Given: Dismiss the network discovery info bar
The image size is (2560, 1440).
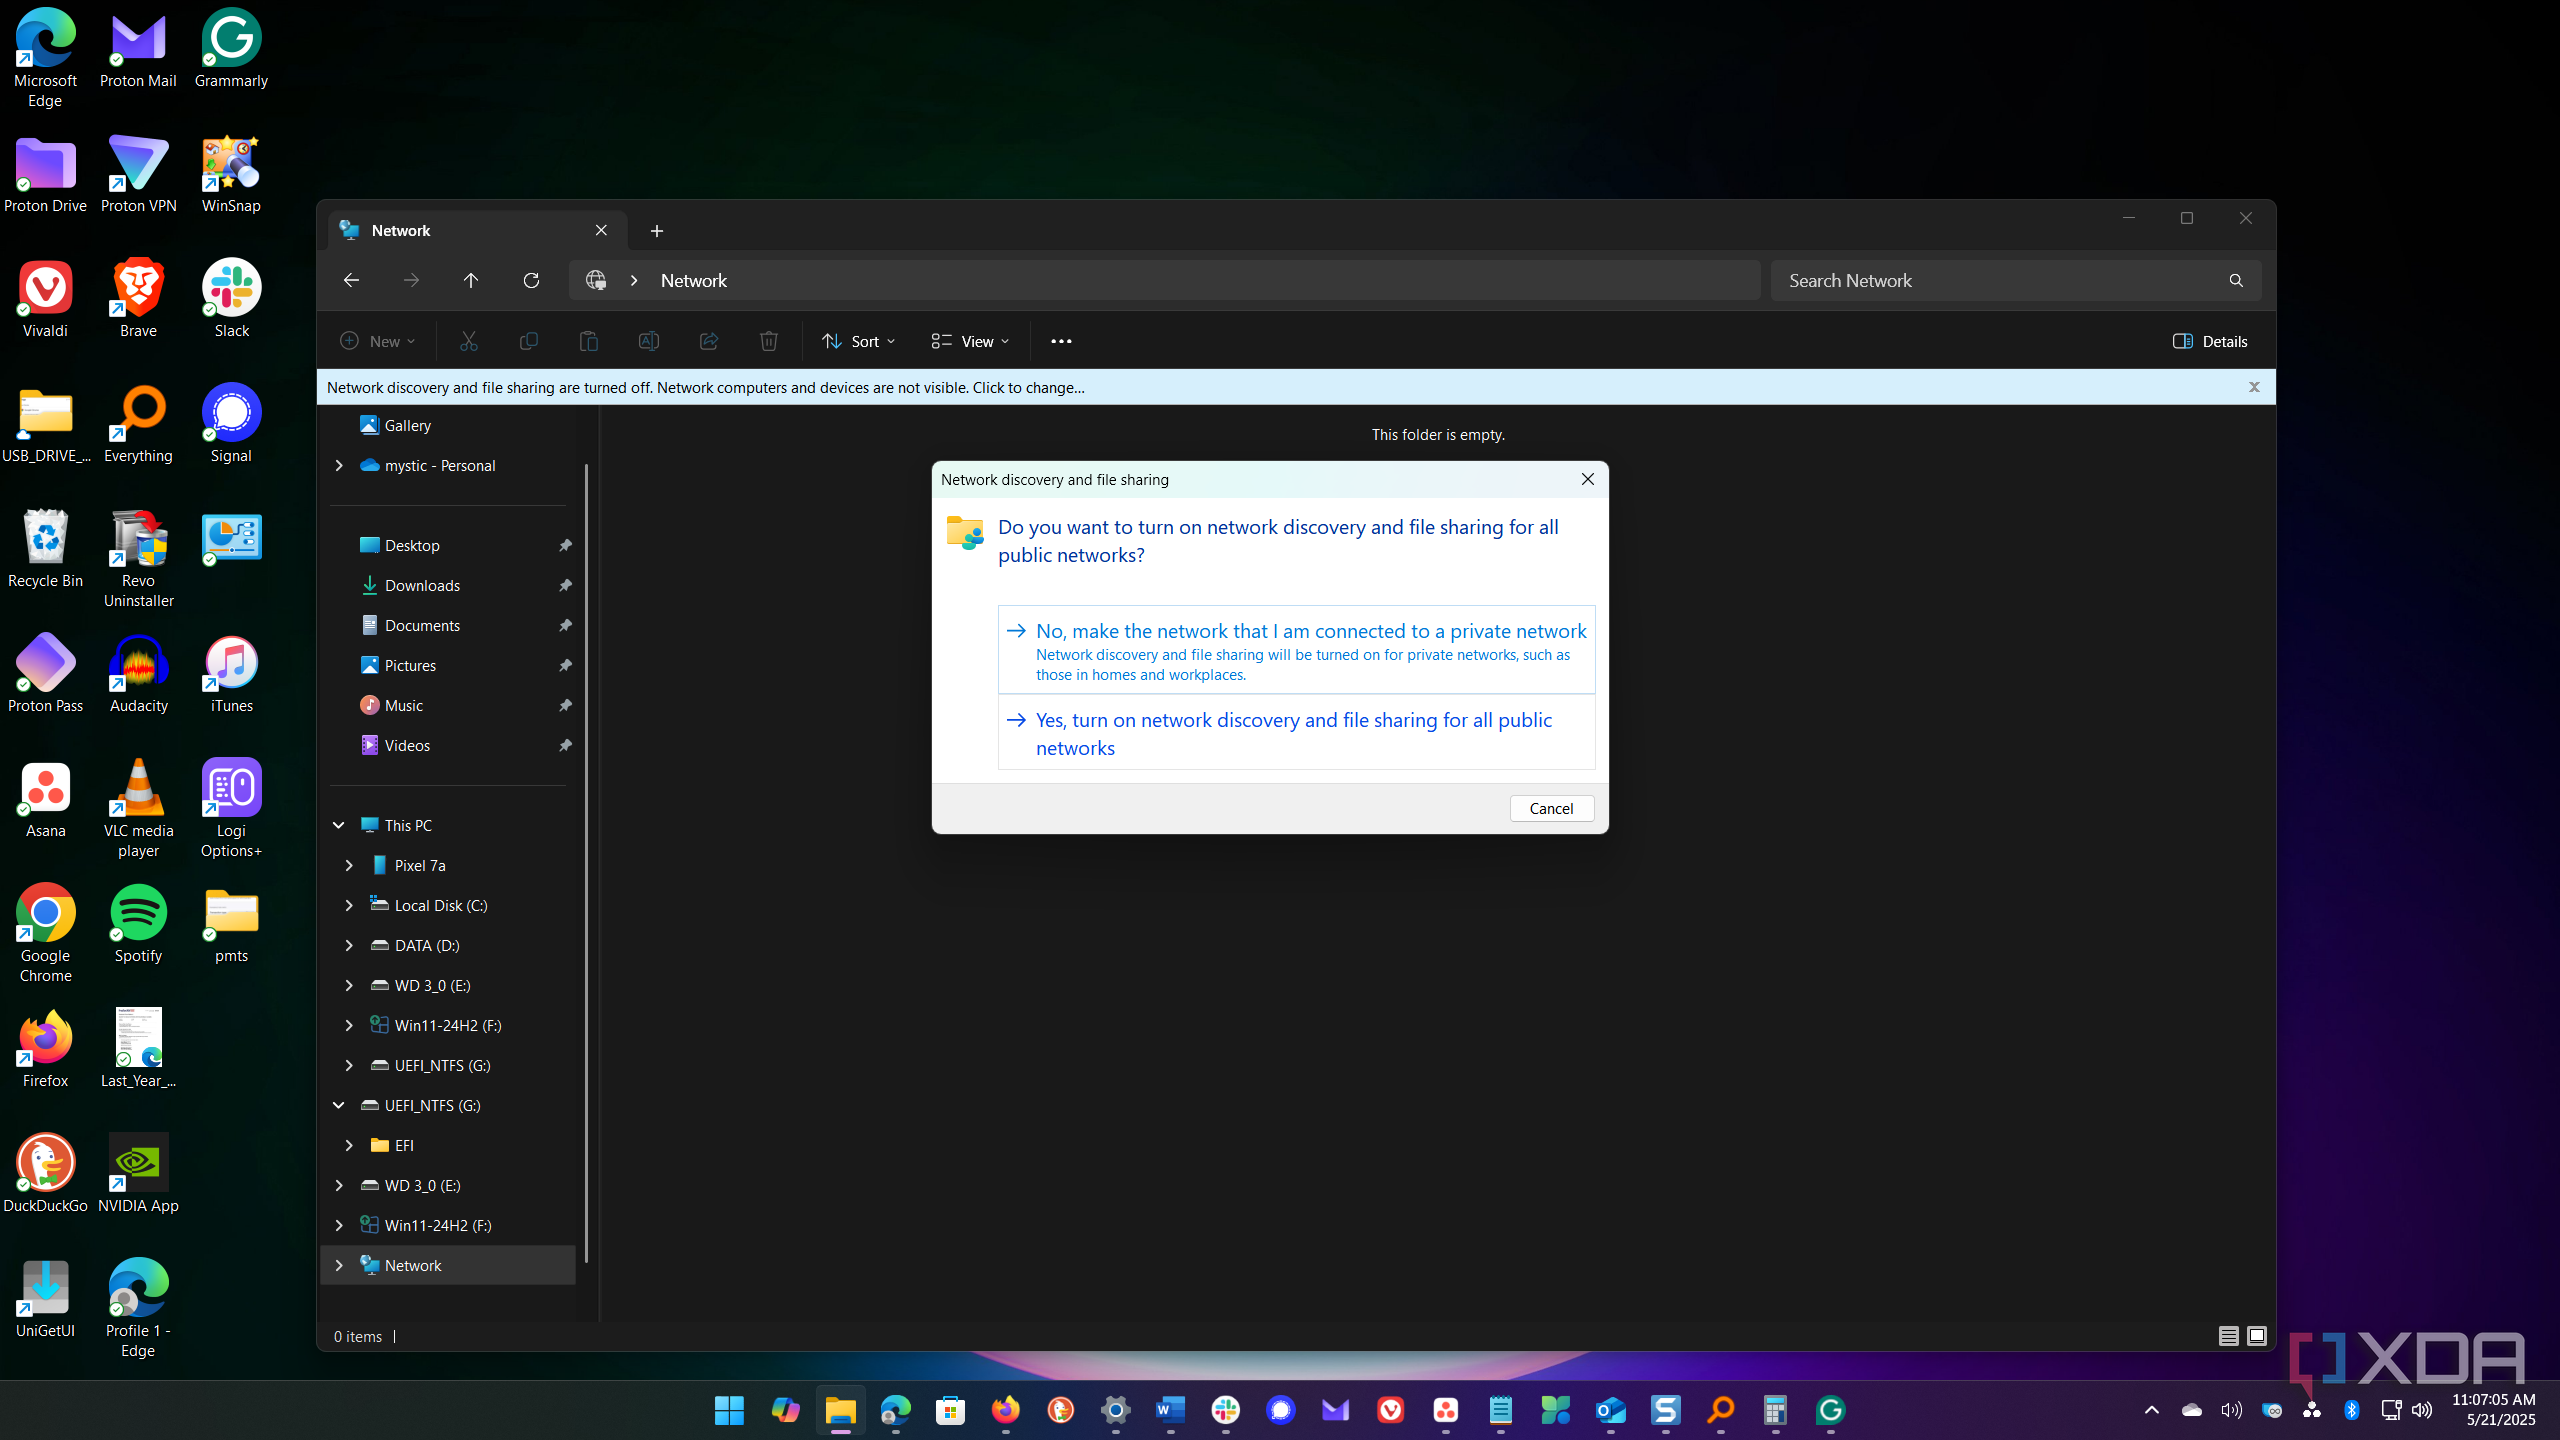Looking at the screenshot, I should click(2254, 387).
